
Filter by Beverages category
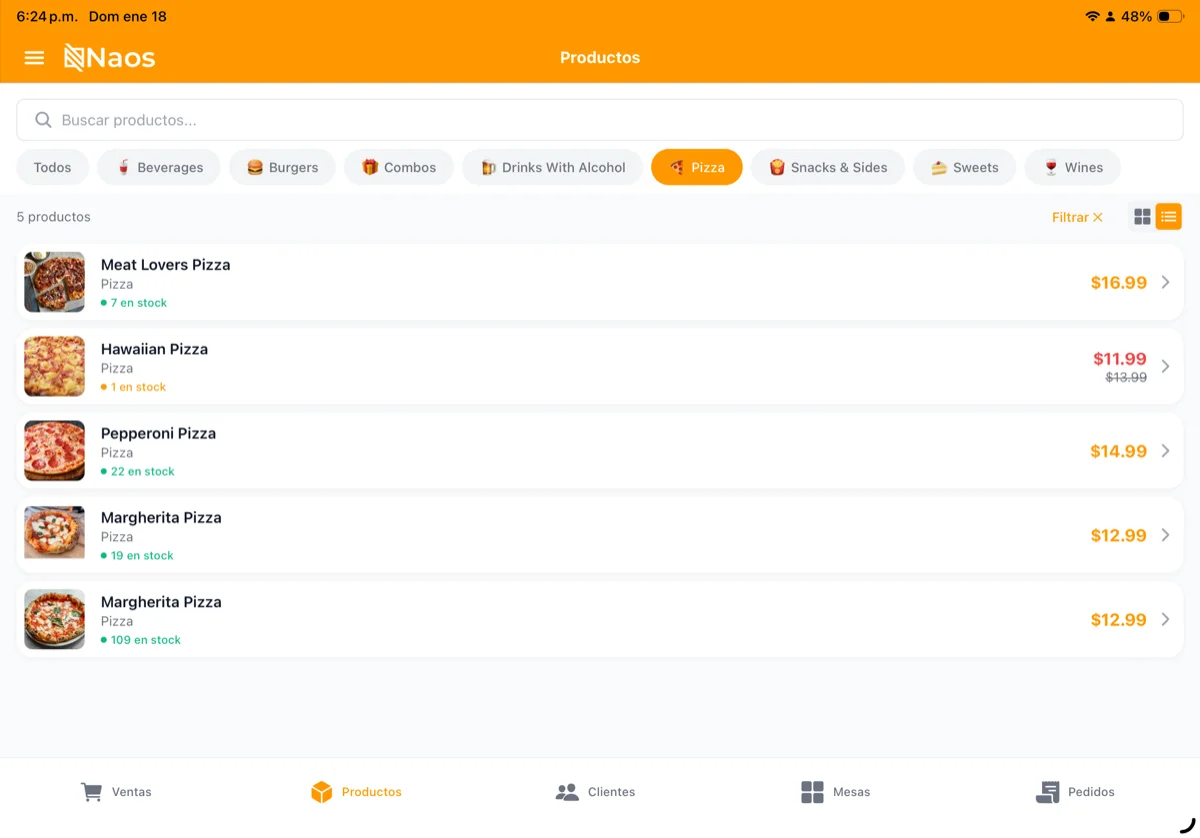[159, 168]
